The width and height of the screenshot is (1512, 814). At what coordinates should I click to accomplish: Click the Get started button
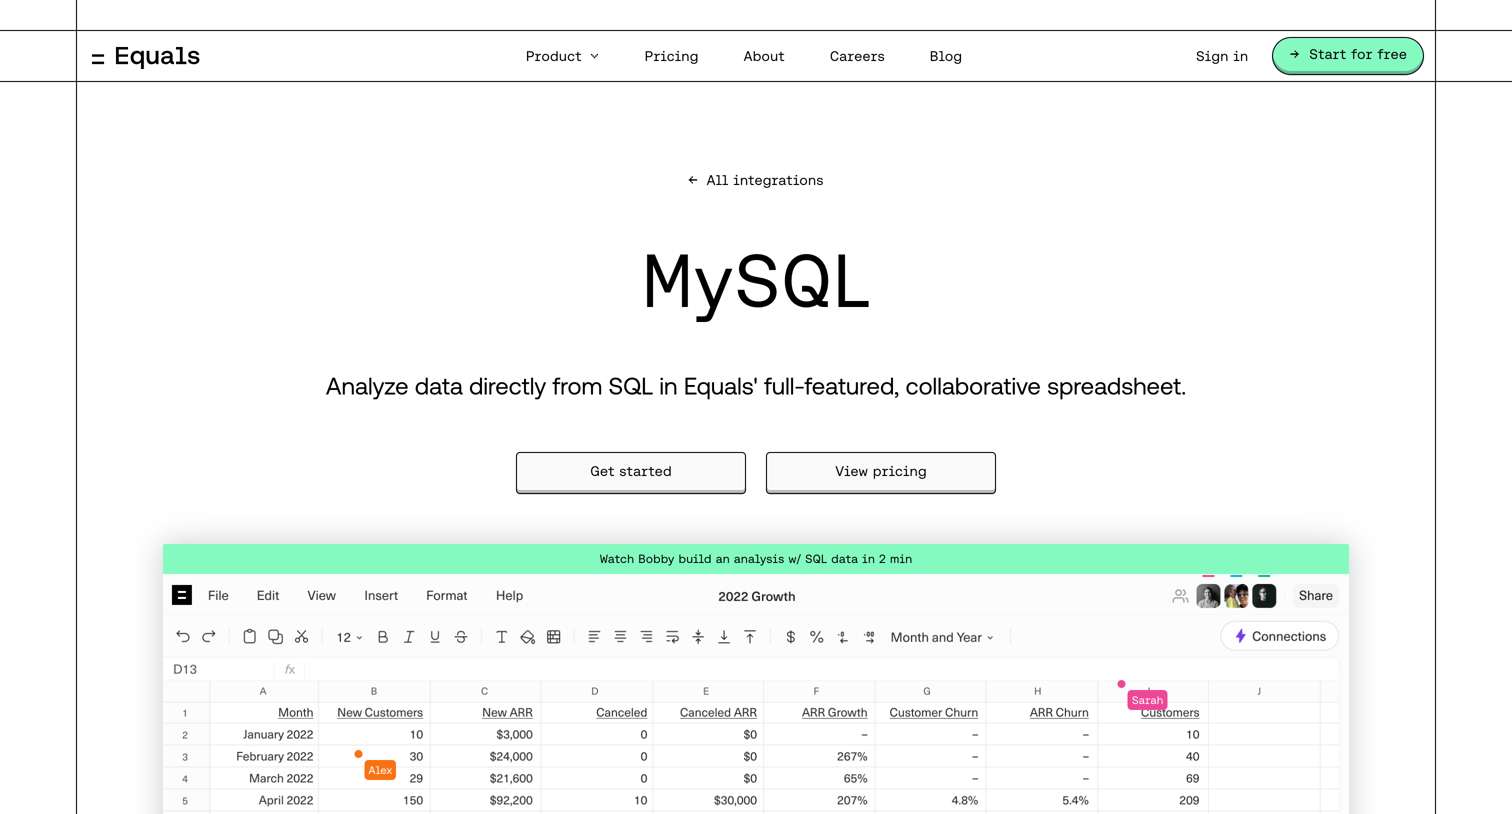631,472
